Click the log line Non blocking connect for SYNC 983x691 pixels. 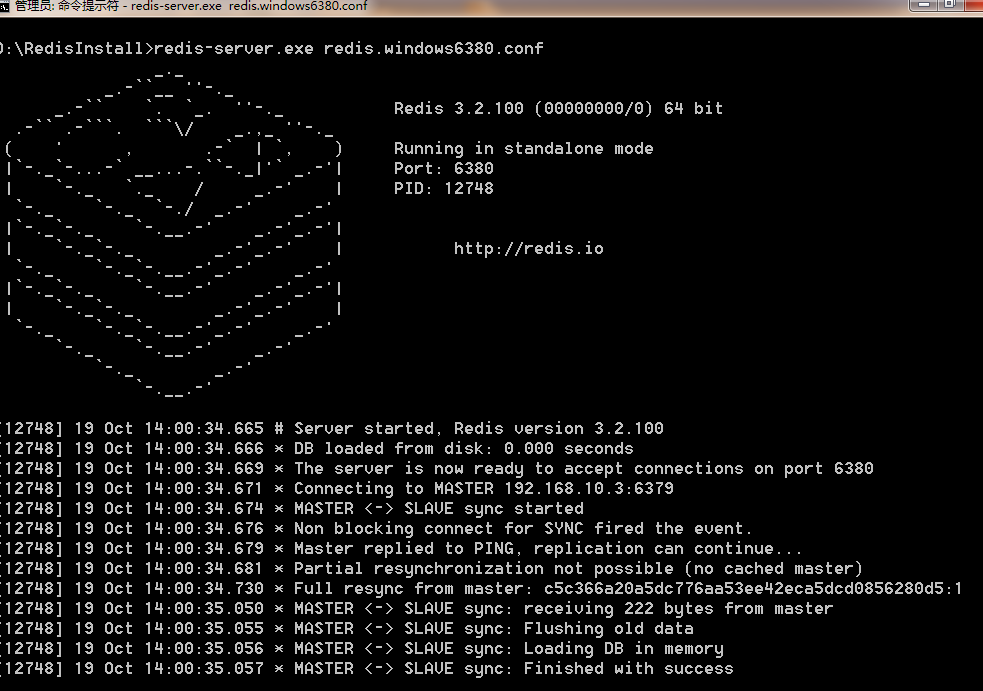pyautogui.click(x=376, y=529)
